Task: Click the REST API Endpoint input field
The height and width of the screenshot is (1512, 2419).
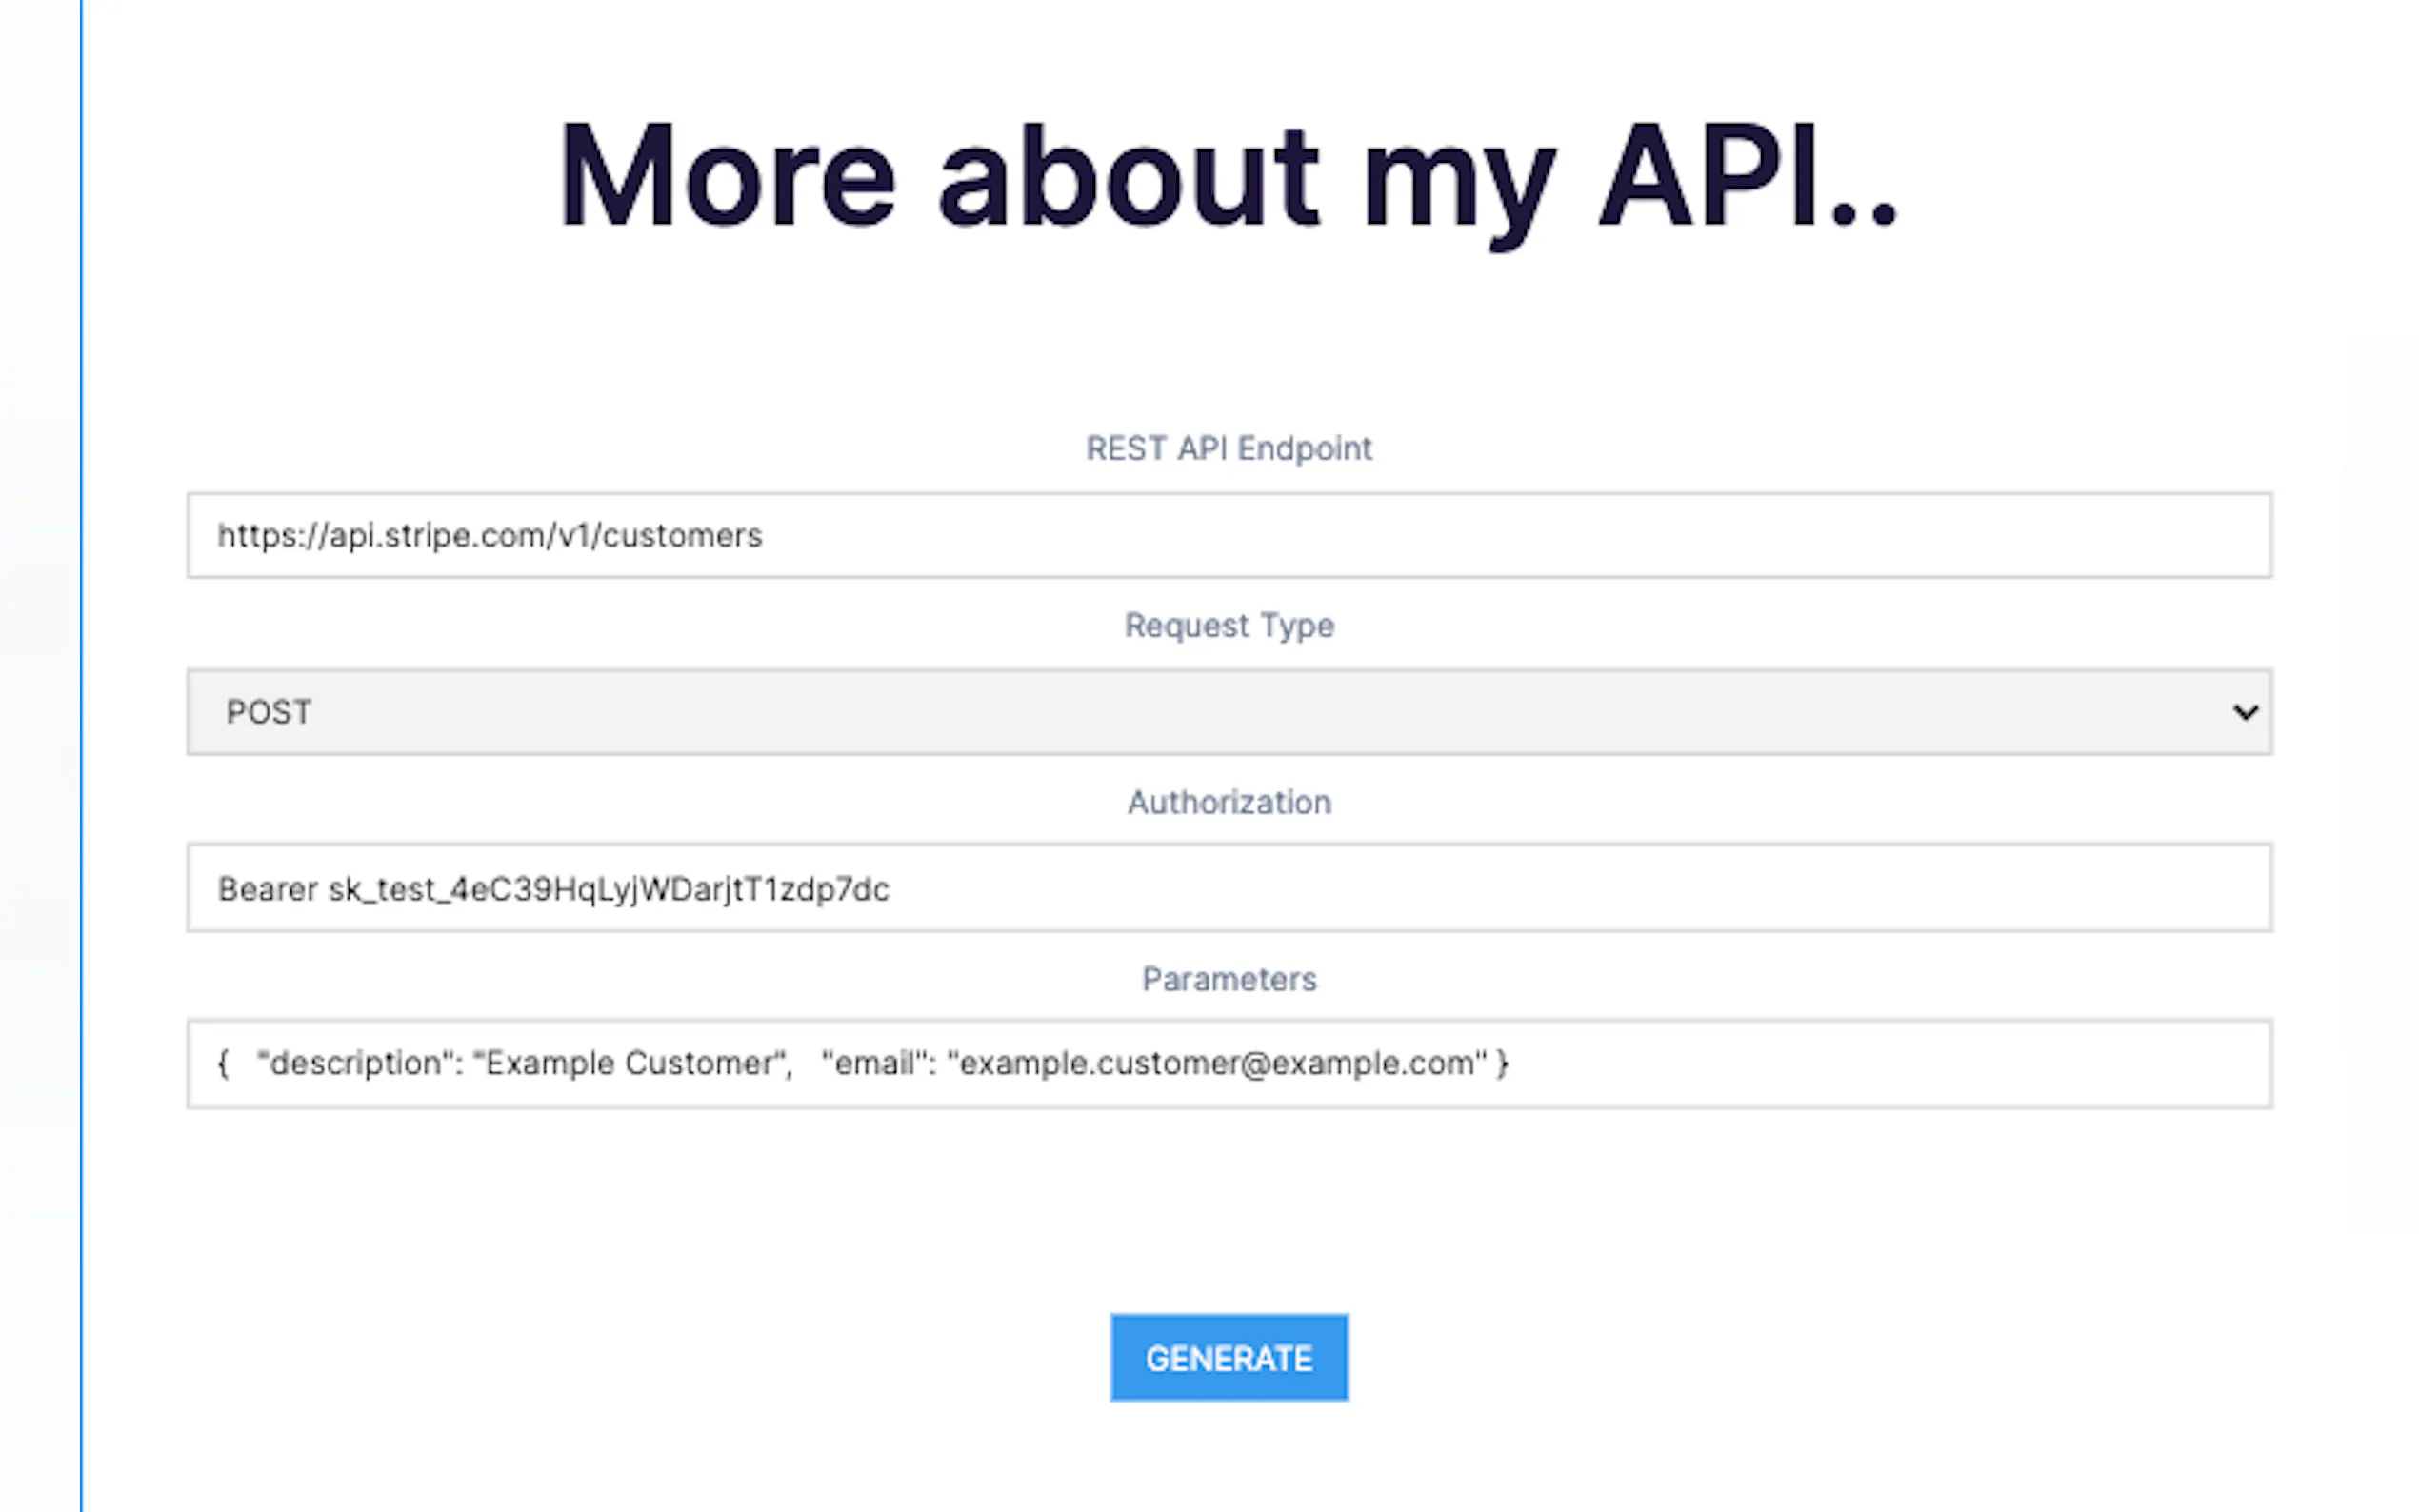Action: [x=1228, y=535]
